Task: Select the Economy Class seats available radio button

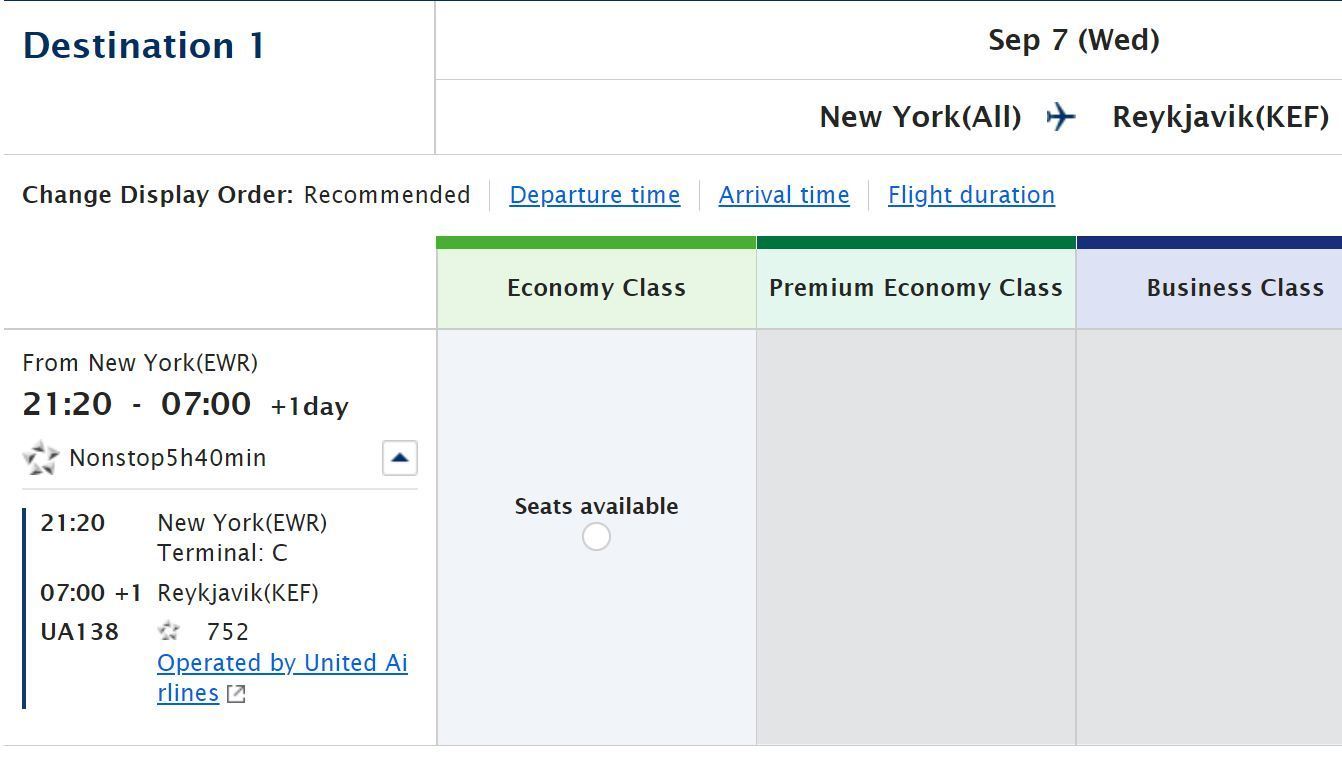Action: coord(596,537)
